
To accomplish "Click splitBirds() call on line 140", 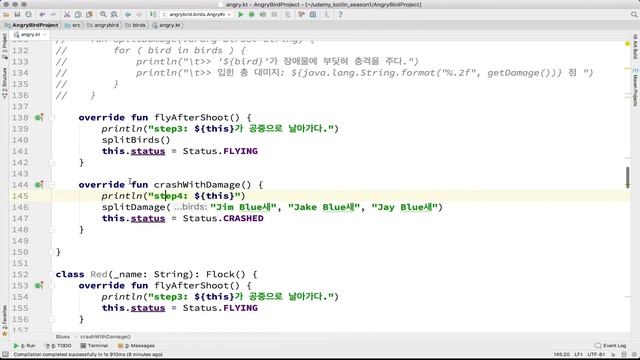I will 136,140.
